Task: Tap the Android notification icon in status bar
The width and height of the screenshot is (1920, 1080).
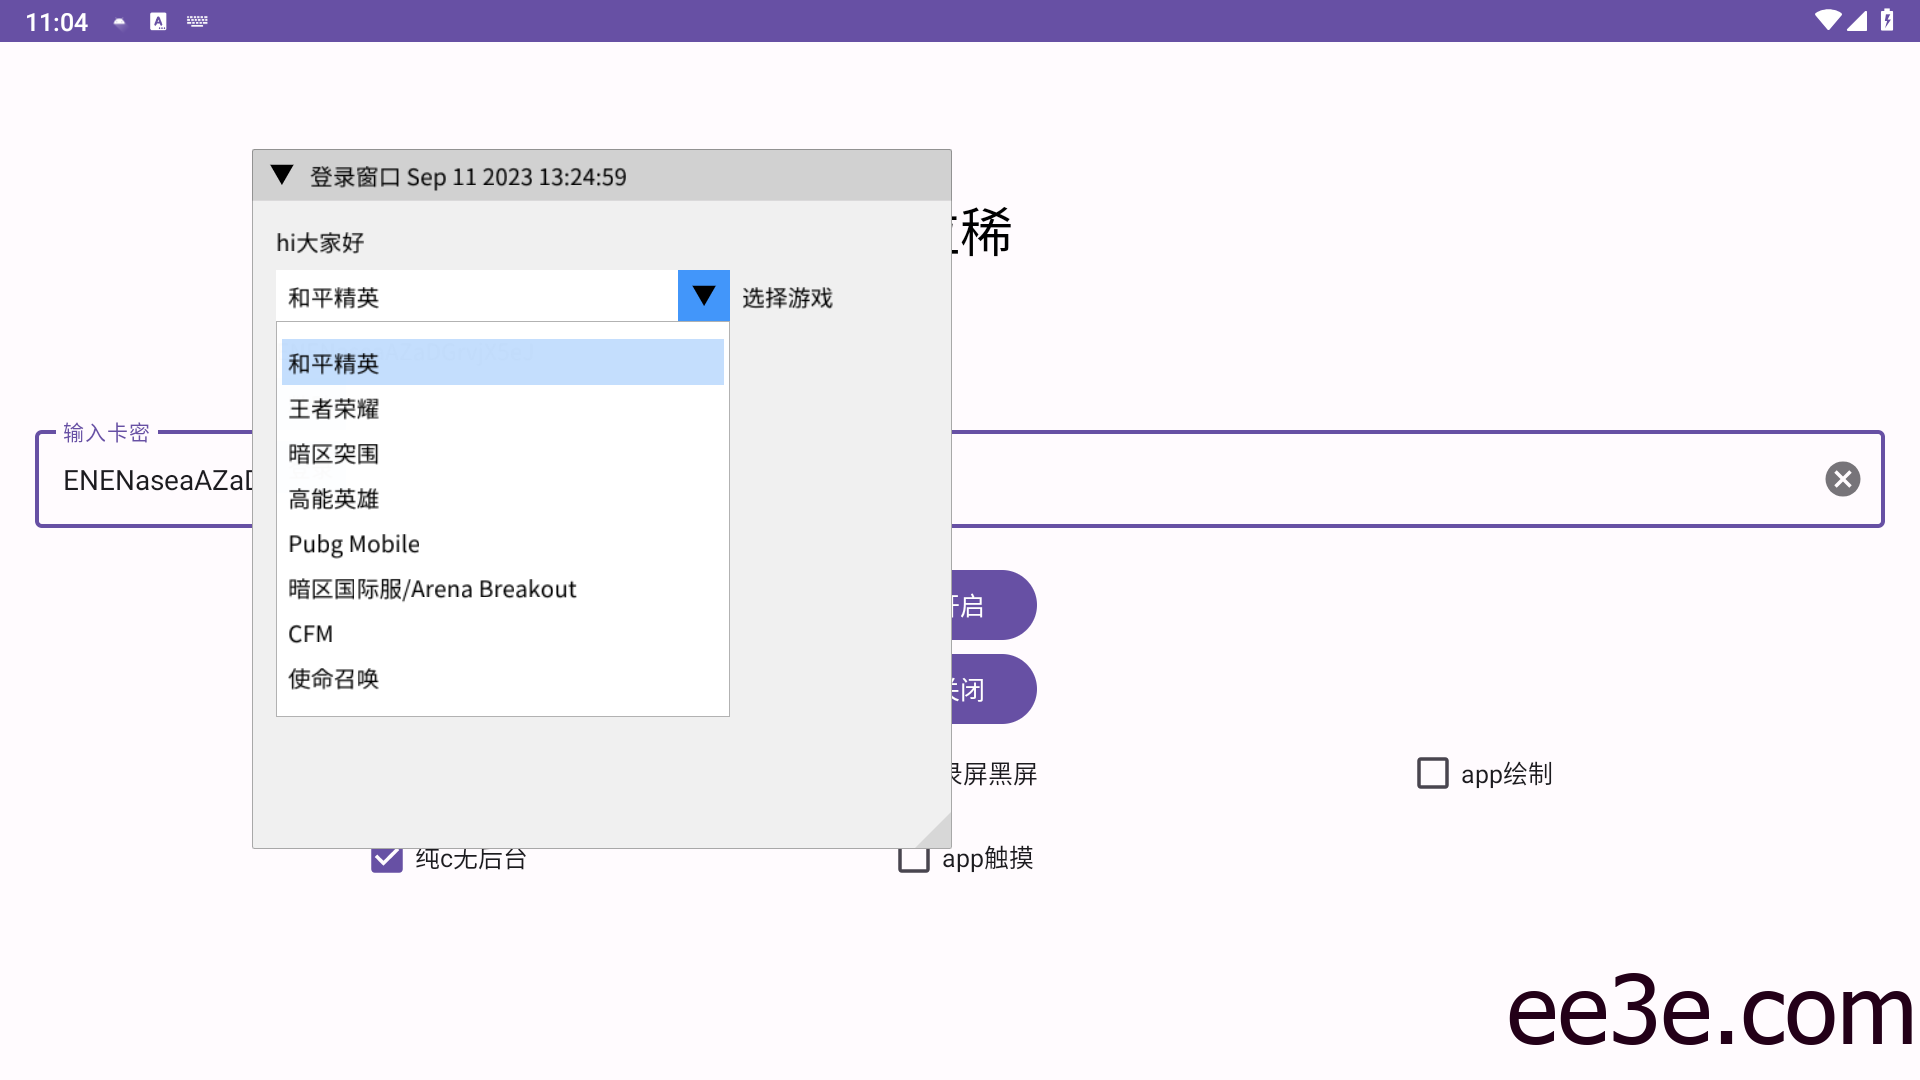Action: [119, 20]
